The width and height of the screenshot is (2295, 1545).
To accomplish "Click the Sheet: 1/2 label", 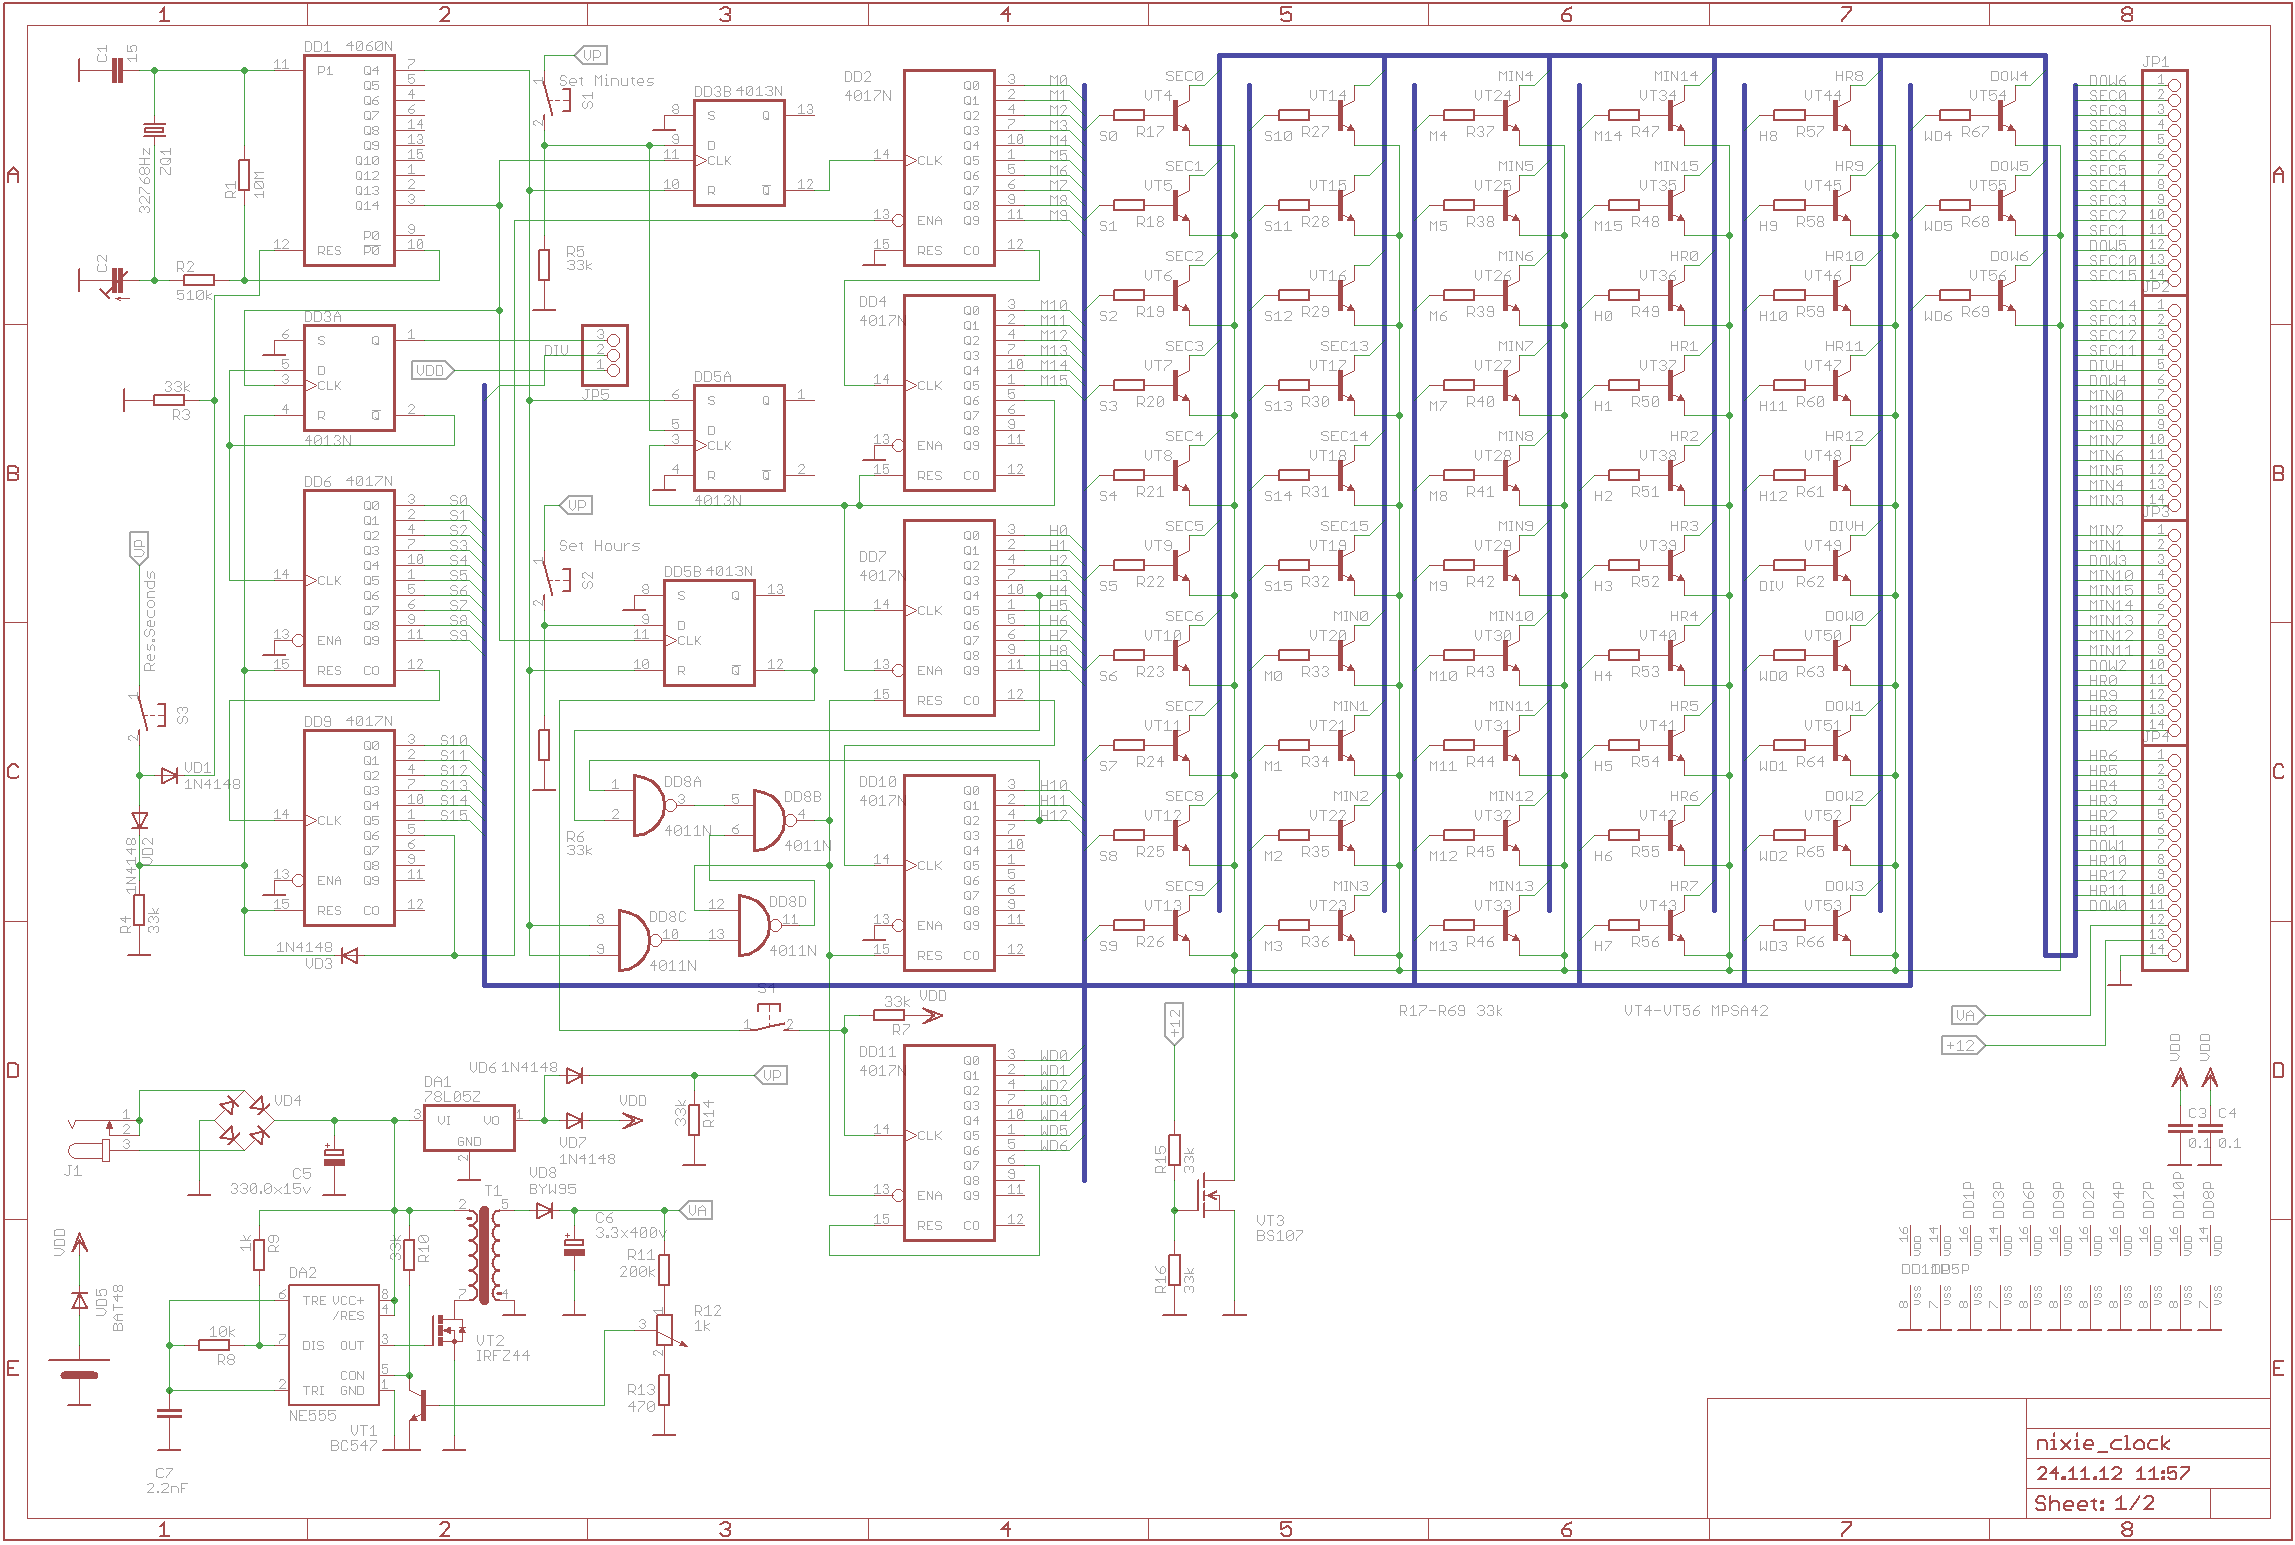I will click(x=2094, y=1503).
